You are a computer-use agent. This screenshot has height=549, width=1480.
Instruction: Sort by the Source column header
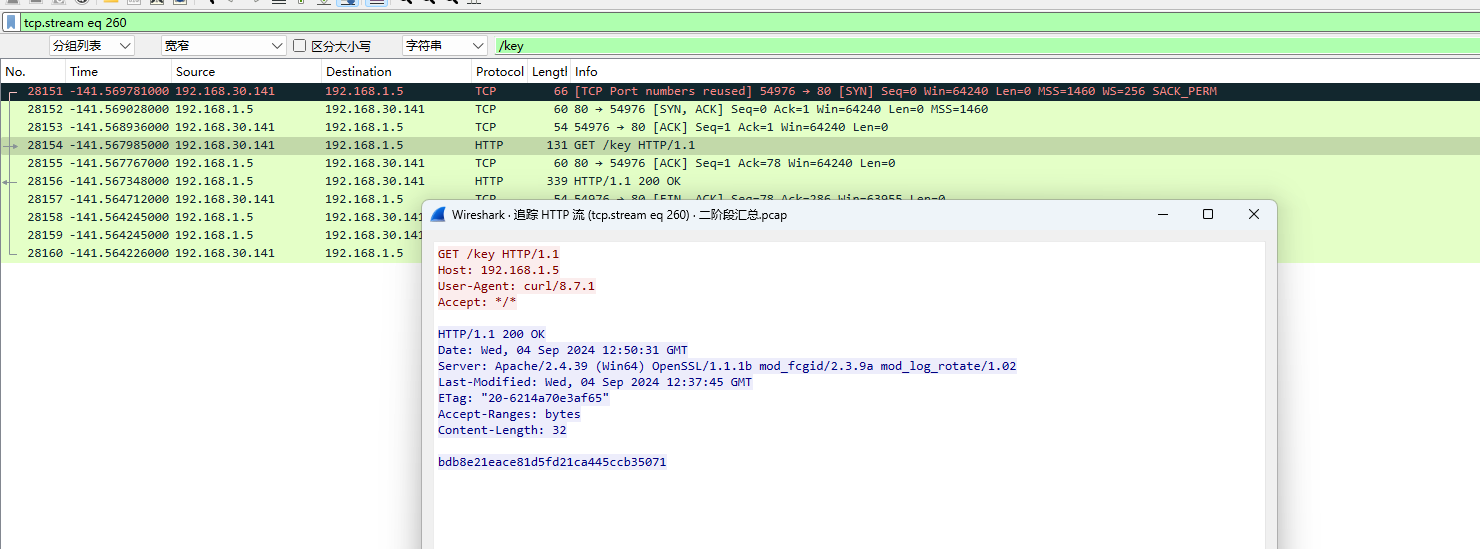(x=247, y=71)
